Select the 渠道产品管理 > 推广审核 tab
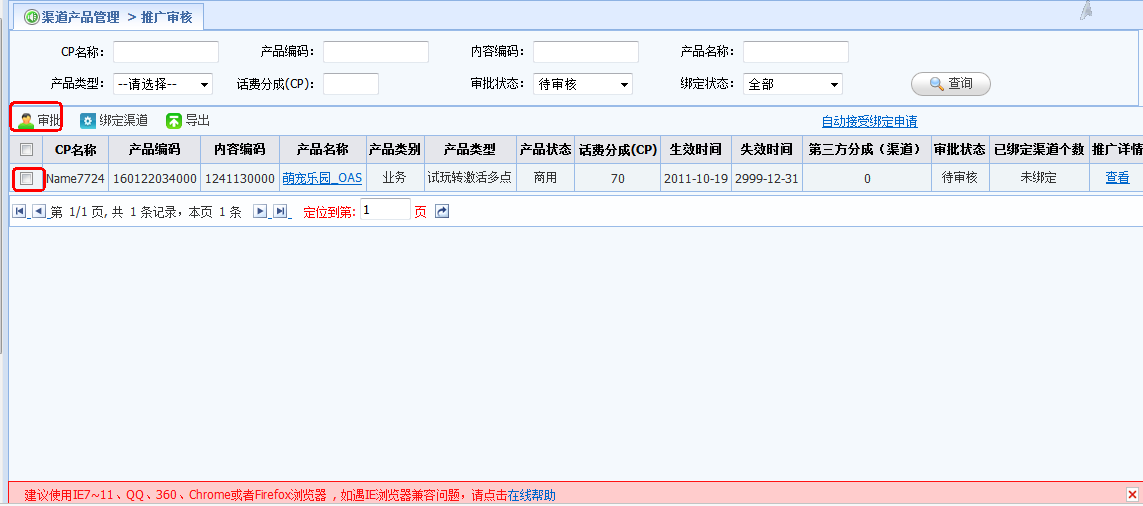 108,17
